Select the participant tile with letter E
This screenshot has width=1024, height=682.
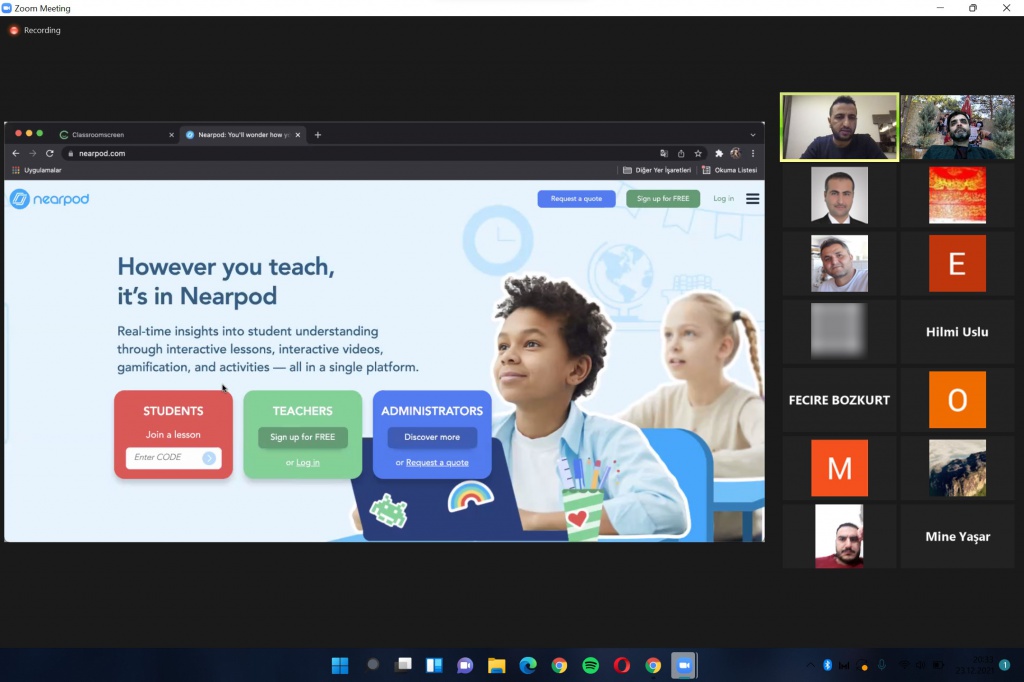pos(957,263)
